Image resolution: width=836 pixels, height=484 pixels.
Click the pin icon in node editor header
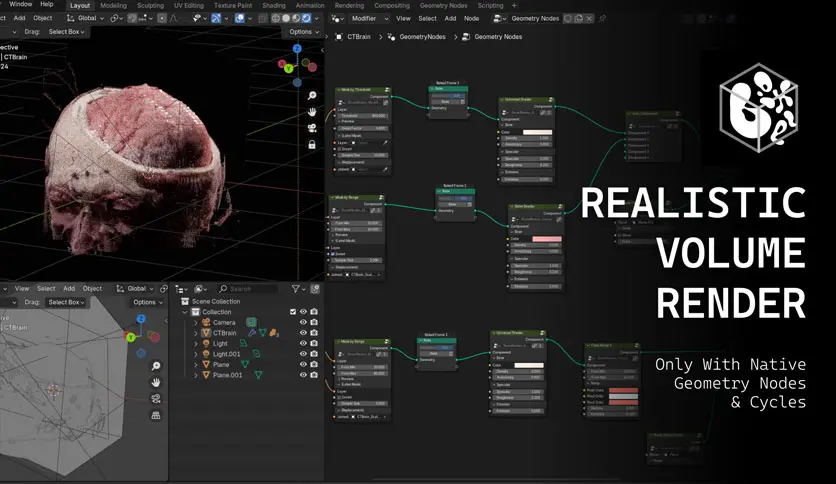click(x=602, y=18)
